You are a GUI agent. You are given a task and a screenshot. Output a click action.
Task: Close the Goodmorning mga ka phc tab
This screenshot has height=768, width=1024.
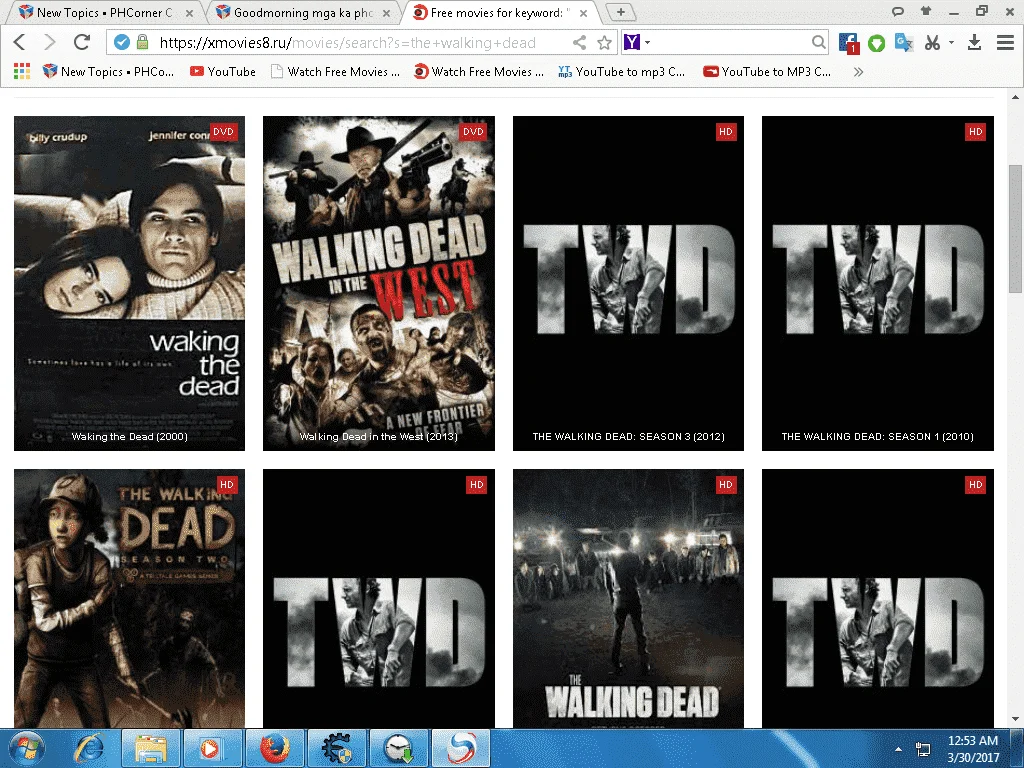click(387, 13)
